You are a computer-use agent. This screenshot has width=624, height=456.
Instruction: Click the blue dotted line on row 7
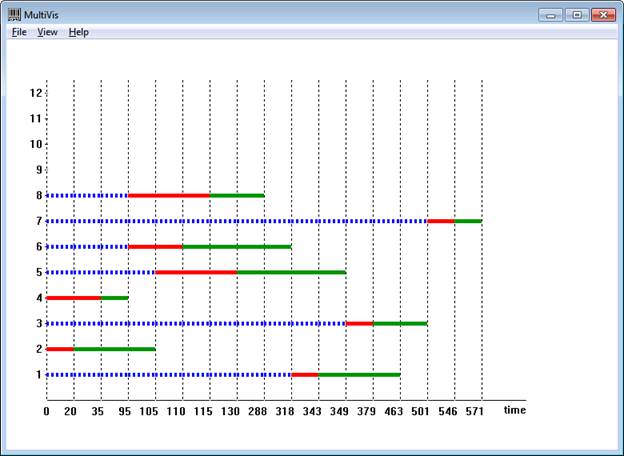point(237,221)
